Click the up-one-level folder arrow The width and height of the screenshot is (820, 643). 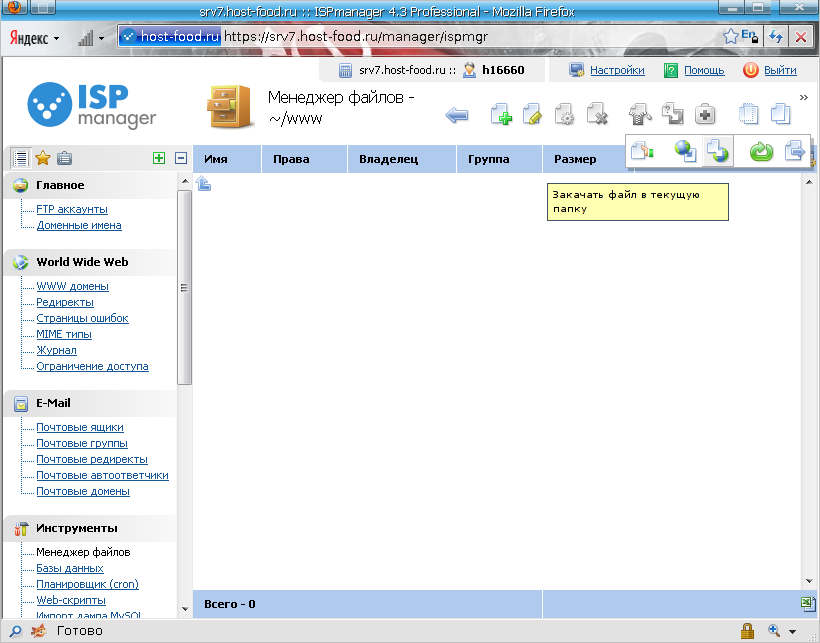click(203, 183)
